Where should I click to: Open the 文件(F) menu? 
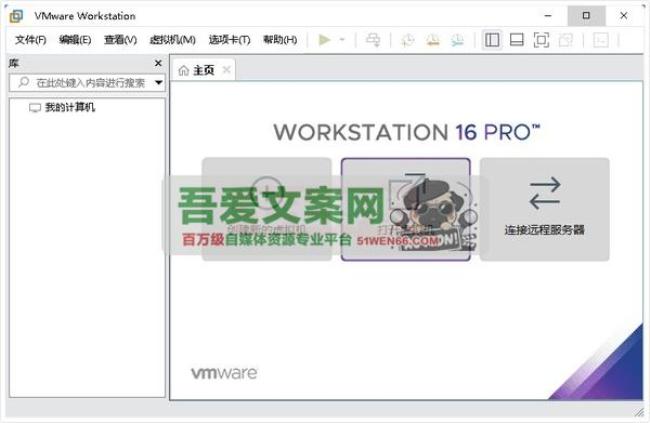click(31, 40)
